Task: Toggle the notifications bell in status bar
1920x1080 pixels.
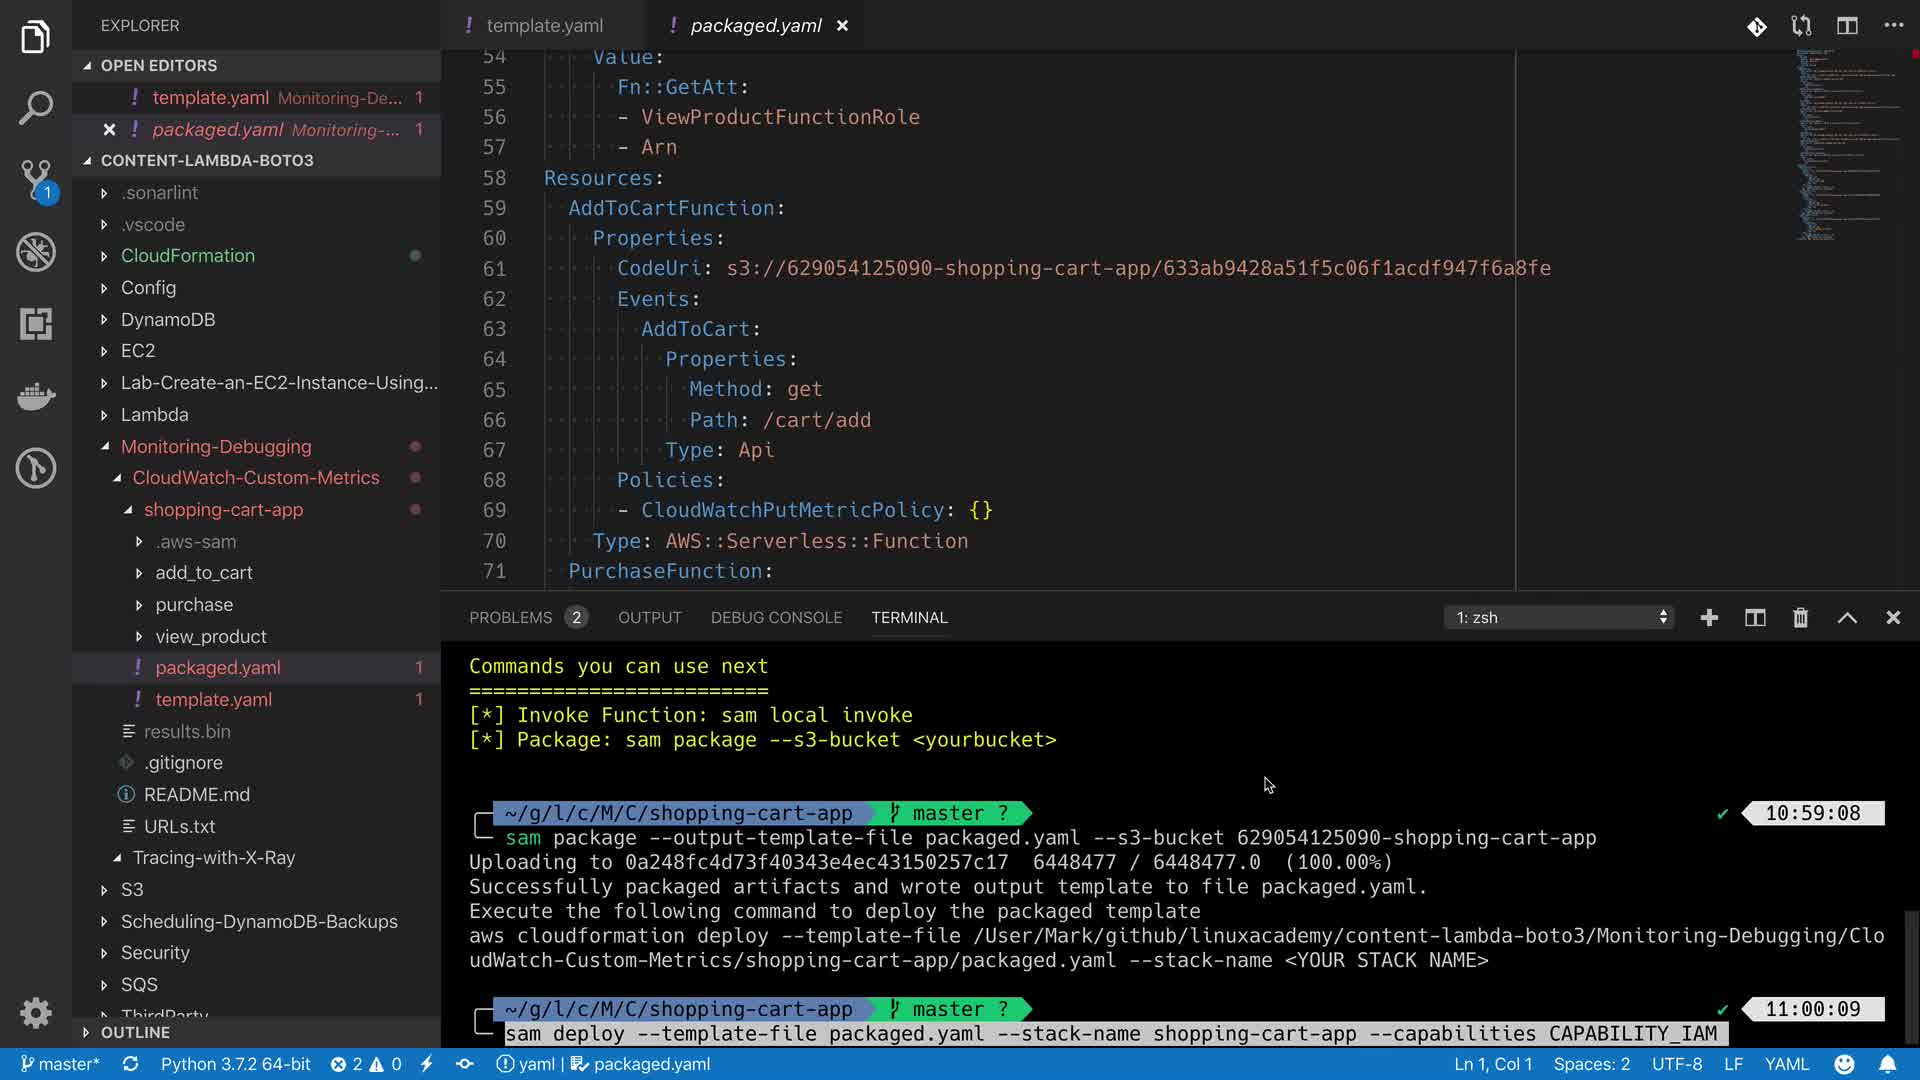Action: (x=1887, y=1064)
